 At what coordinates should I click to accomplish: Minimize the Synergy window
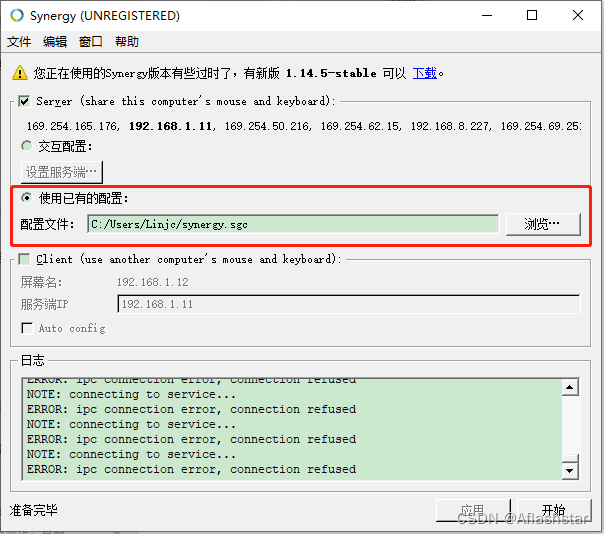[x=487, y=15]
